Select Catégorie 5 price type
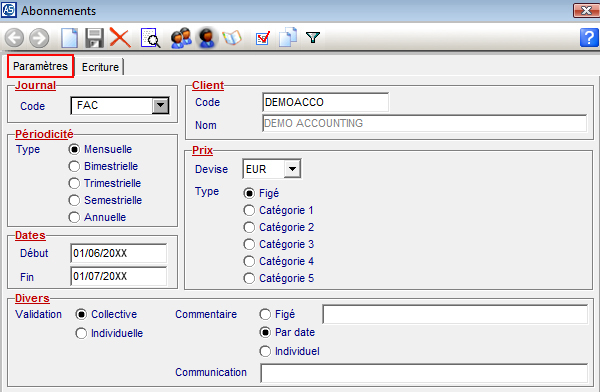 [x=279, y=278]
